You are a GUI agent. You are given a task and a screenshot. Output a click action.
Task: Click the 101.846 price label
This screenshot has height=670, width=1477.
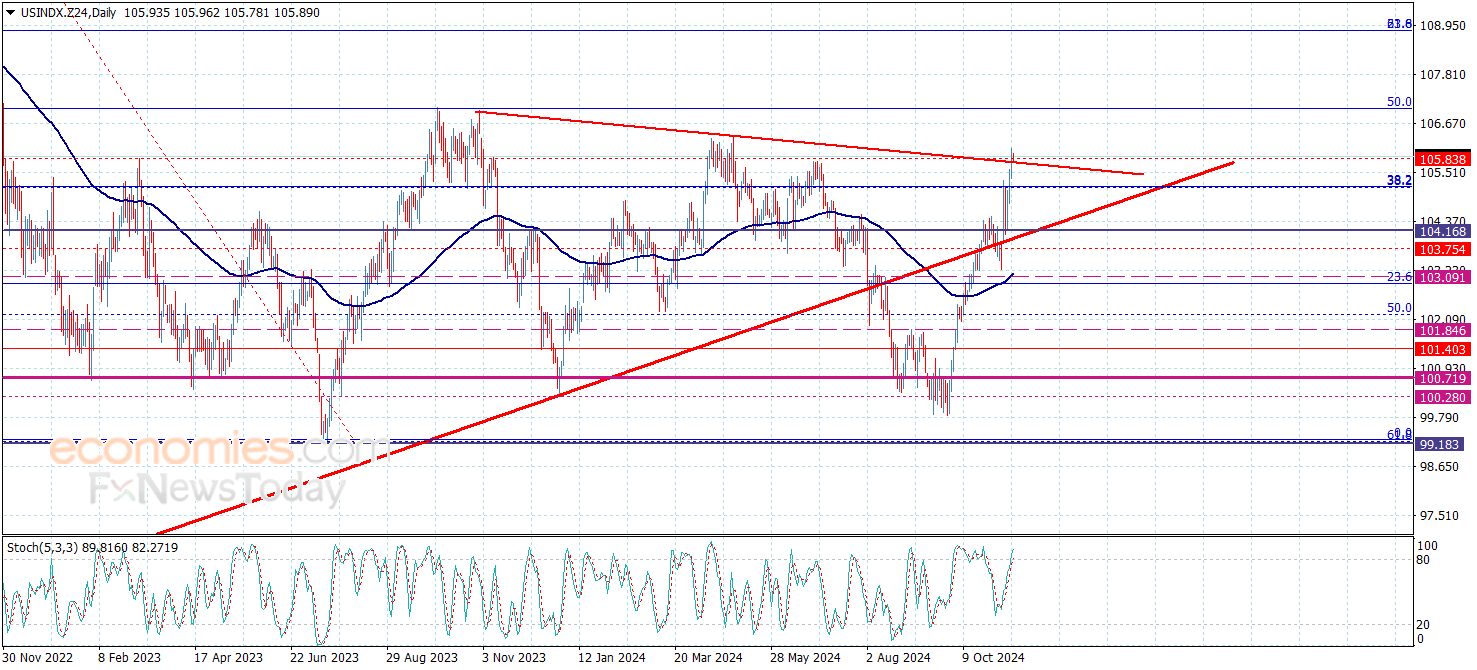point(1442,330)
